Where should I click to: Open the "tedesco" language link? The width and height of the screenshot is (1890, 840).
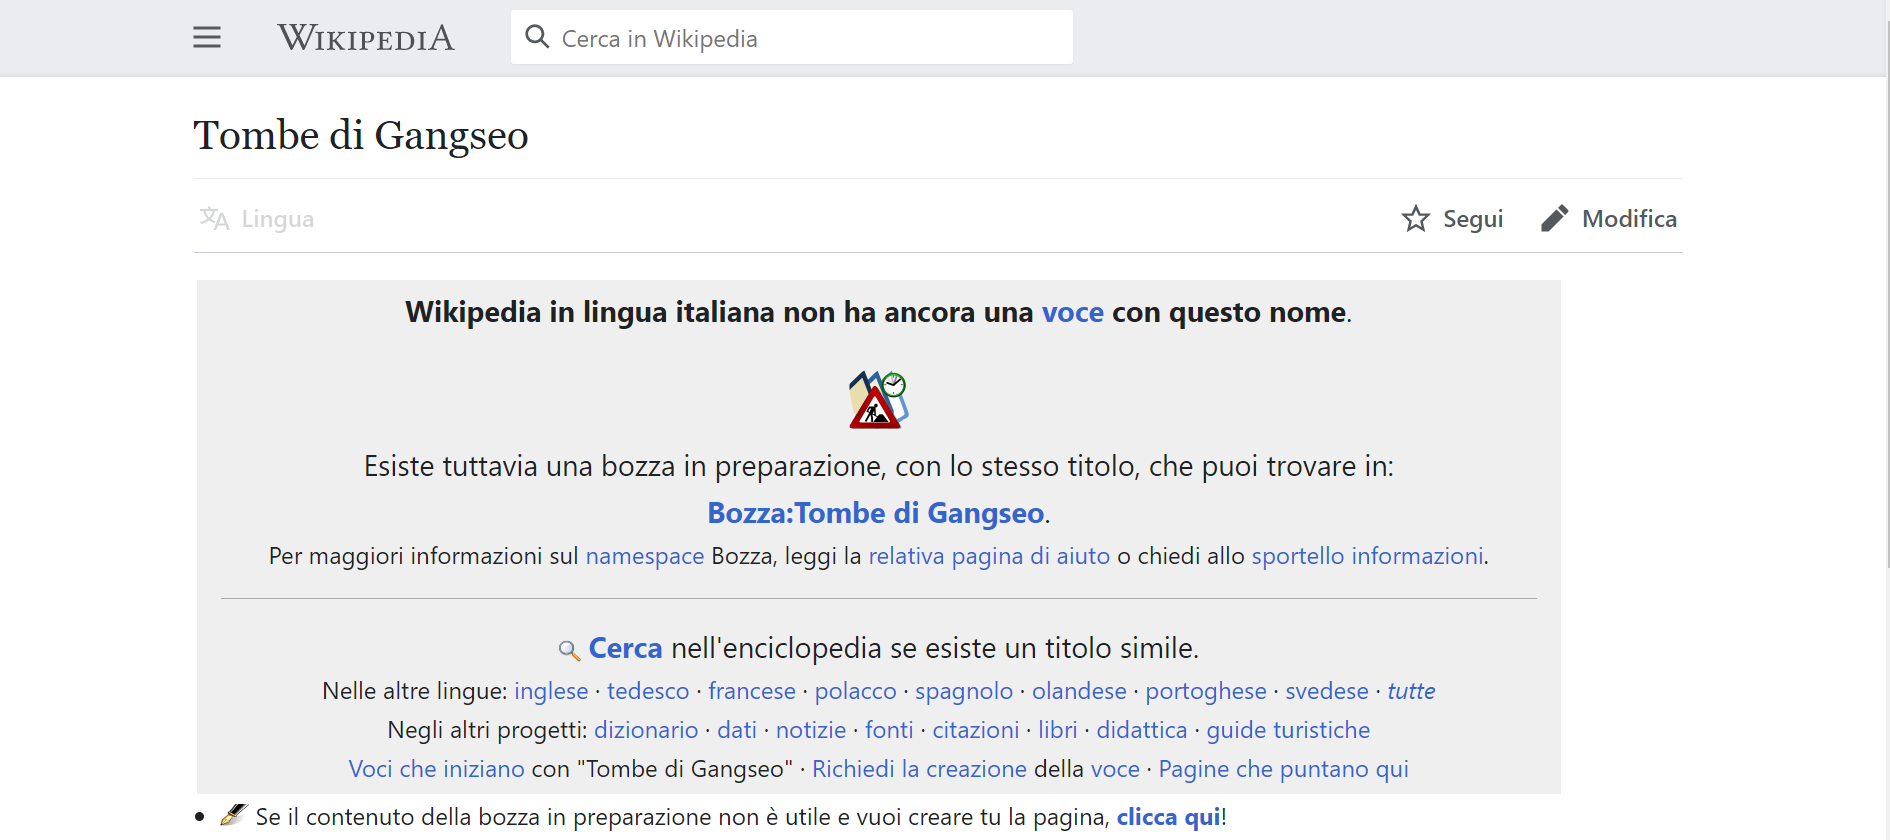(648, 691)
